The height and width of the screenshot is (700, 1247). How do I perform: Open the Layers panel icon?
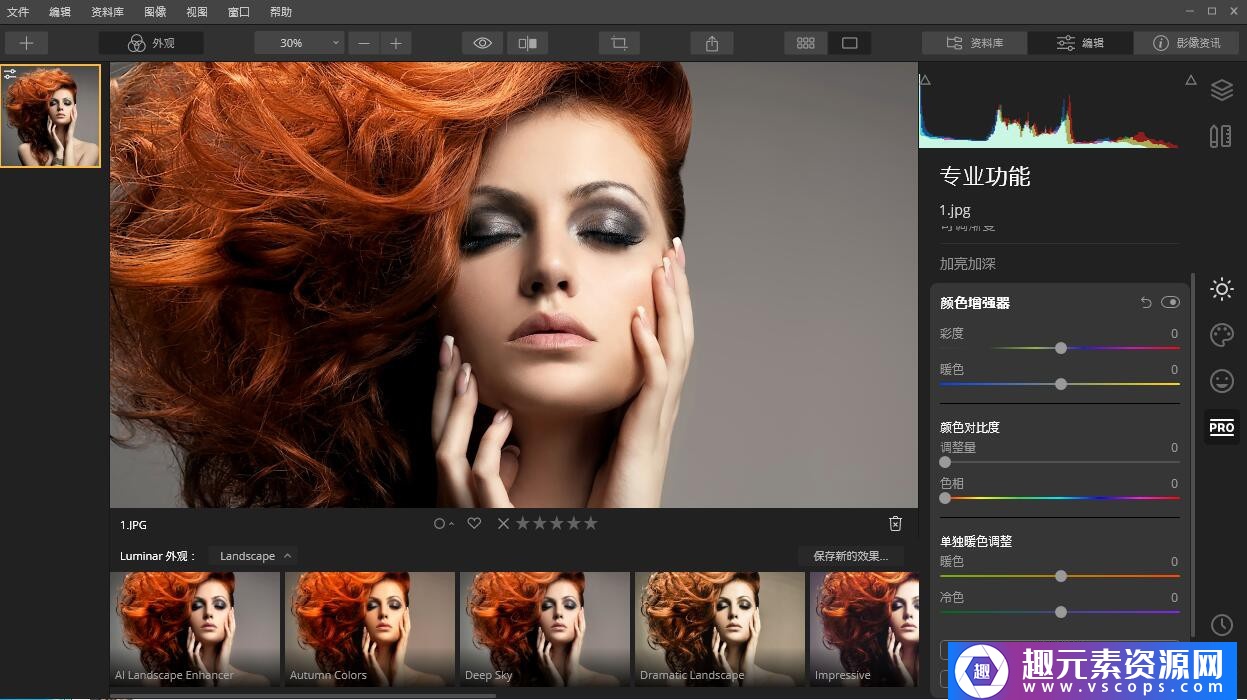pyautogui.click(x=1221, y=90)
